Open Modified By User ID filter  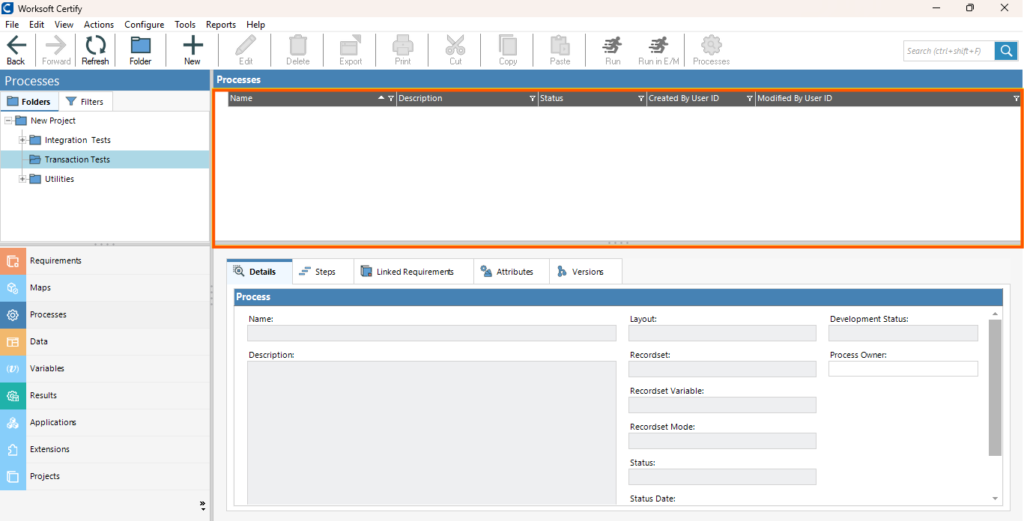[x=1016, y=99]
